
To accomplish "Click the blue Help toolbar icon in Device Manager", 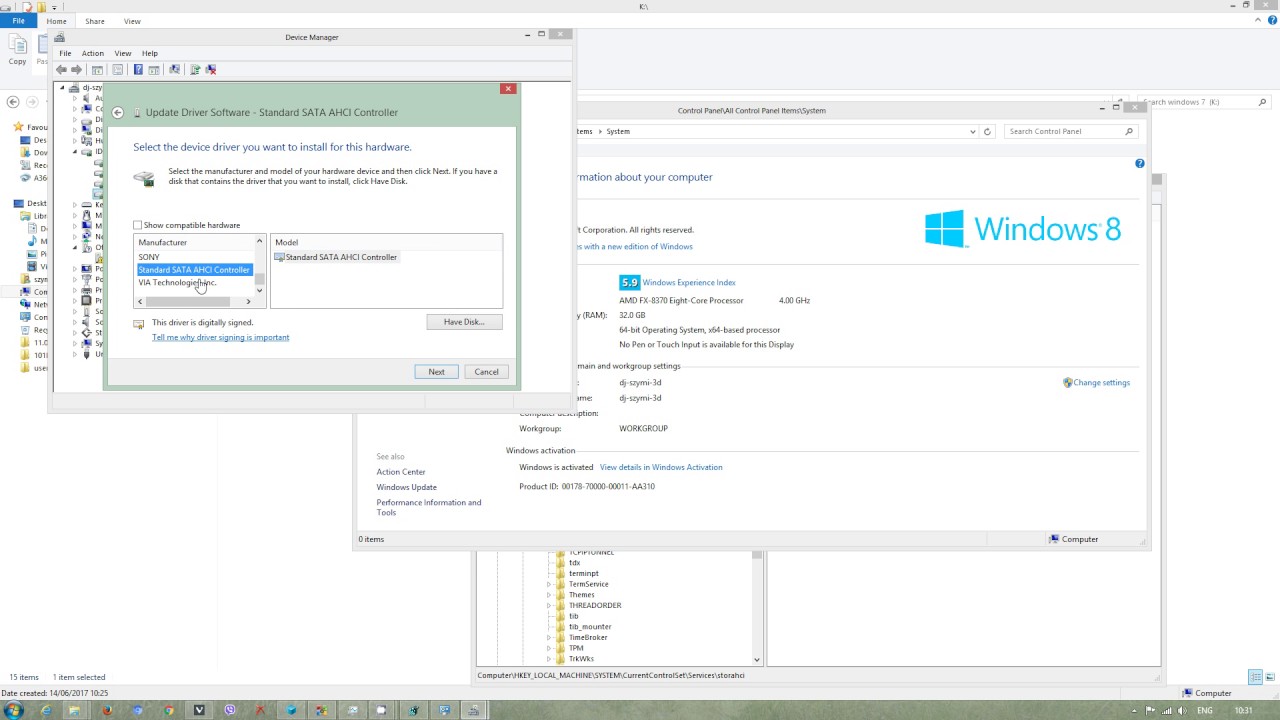I will tap(138, 70).
